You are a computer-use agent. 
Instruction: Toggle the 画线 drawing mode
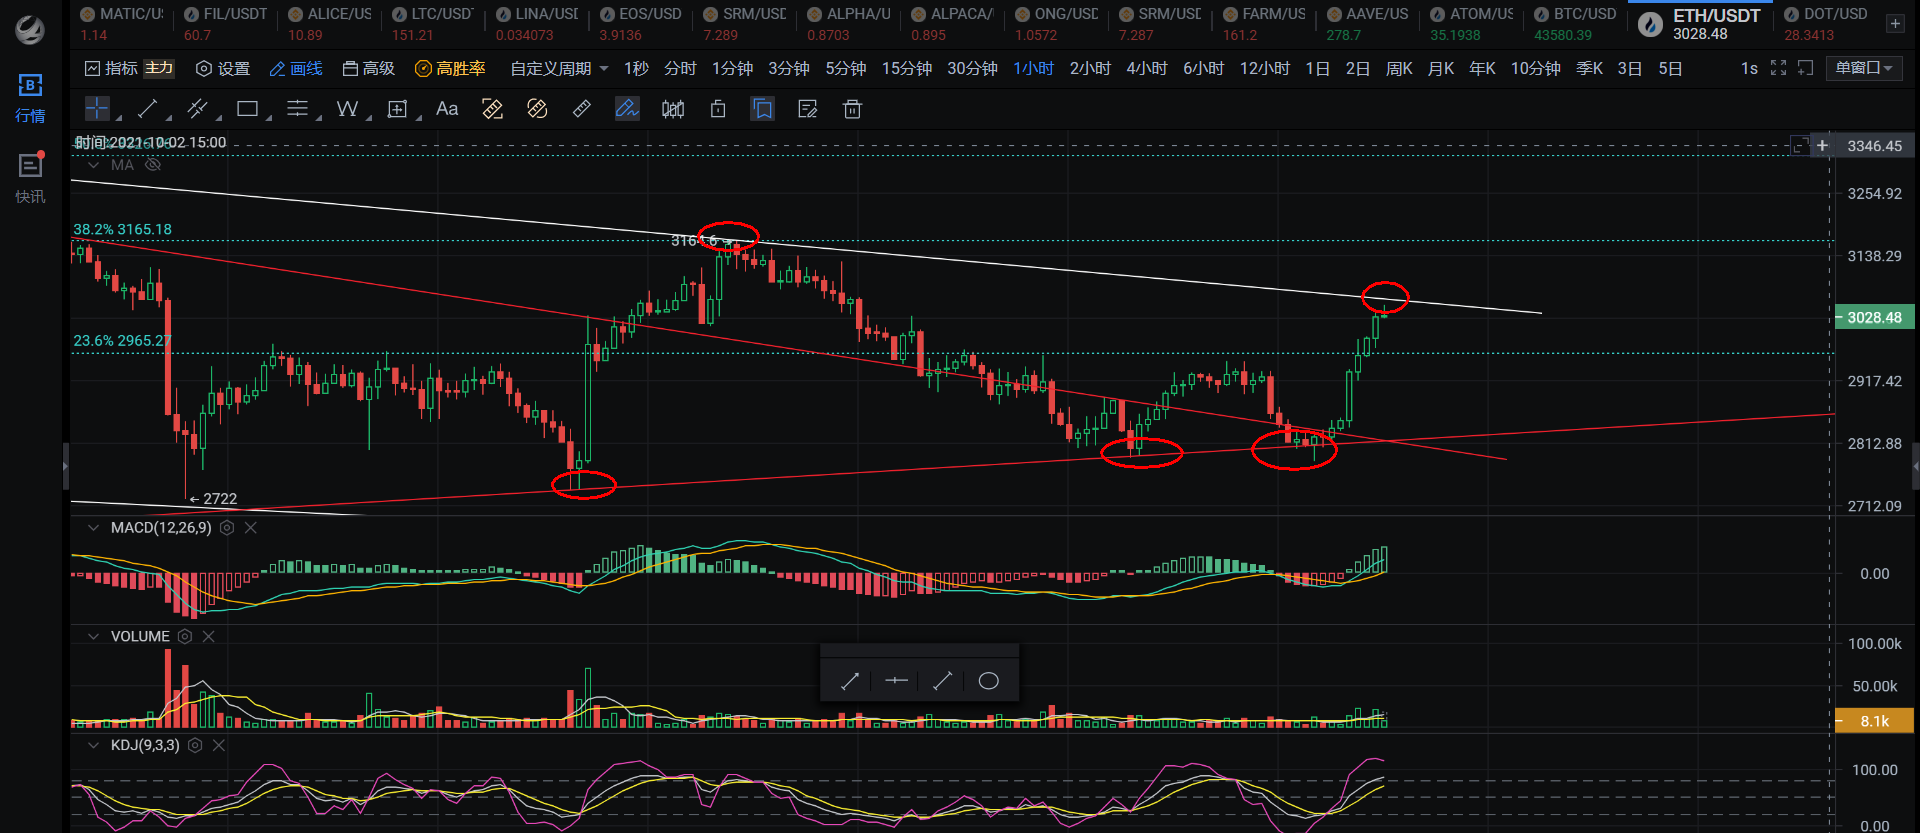296,68
